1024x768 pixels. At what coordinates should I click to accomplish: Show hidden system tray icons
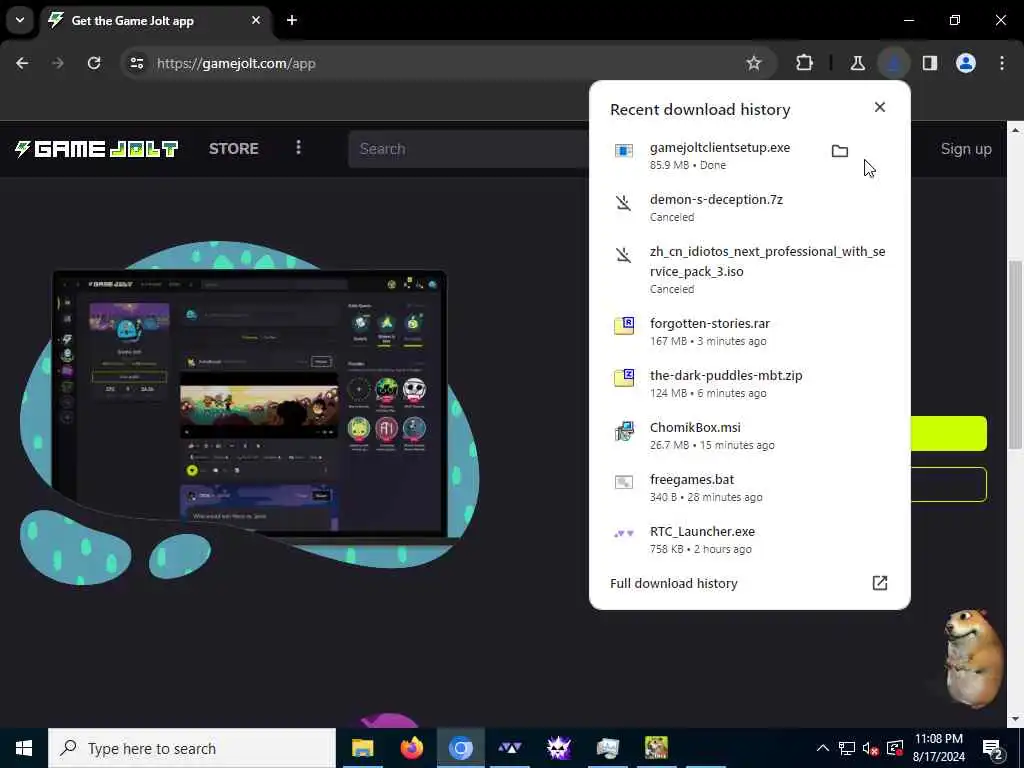[822, 748]
